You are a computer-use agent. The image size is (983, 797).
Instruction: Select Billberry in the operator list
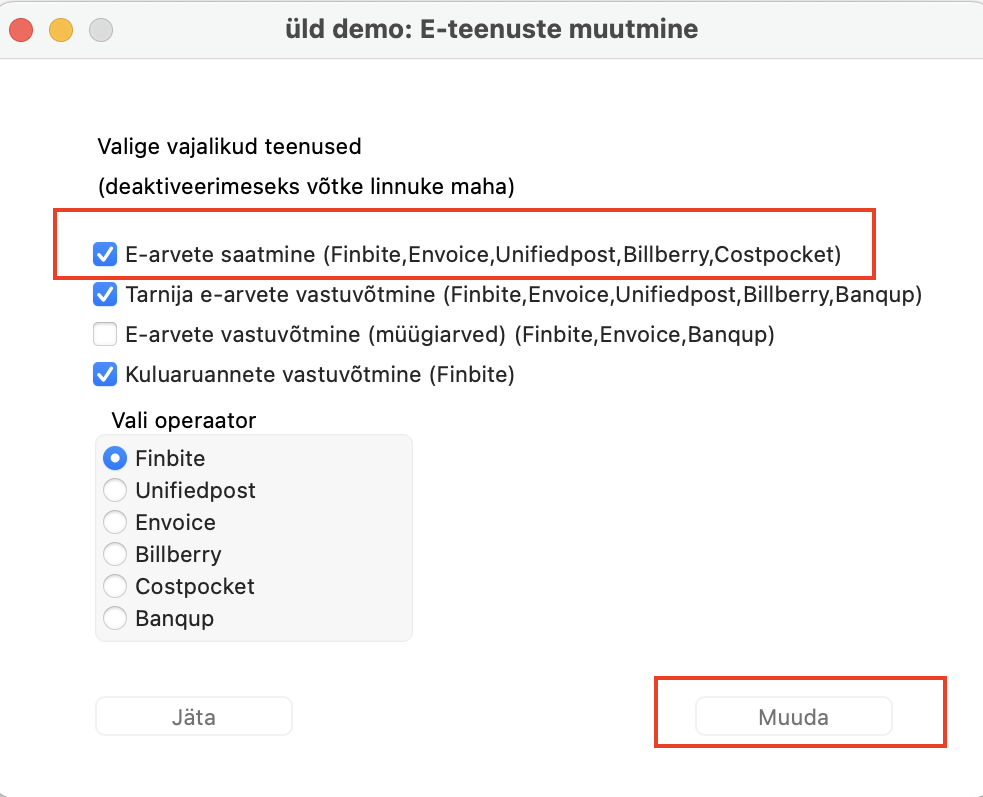[x=116, y=555]
